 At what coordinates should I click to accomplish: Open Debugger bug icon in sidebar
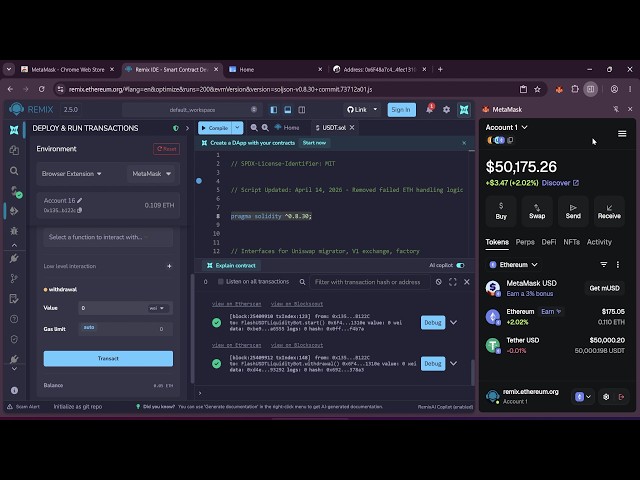[14, 231]
